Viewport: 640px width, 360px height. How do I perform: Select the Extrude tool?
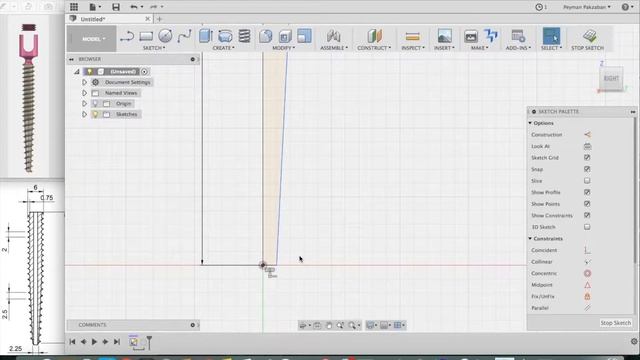(206, 36)
